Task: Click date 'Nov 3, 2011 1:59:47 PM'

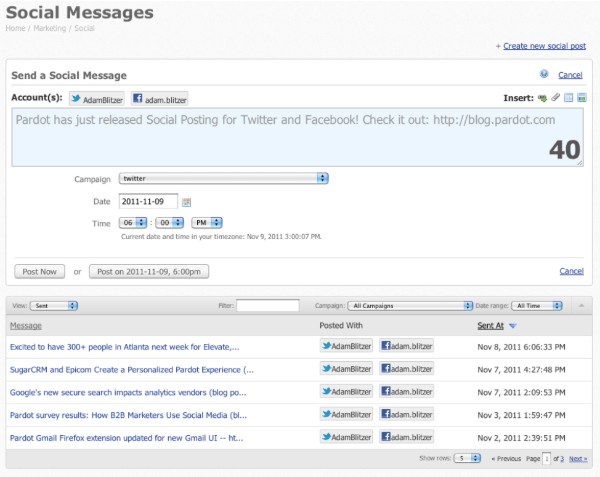Action: [521, 415]
